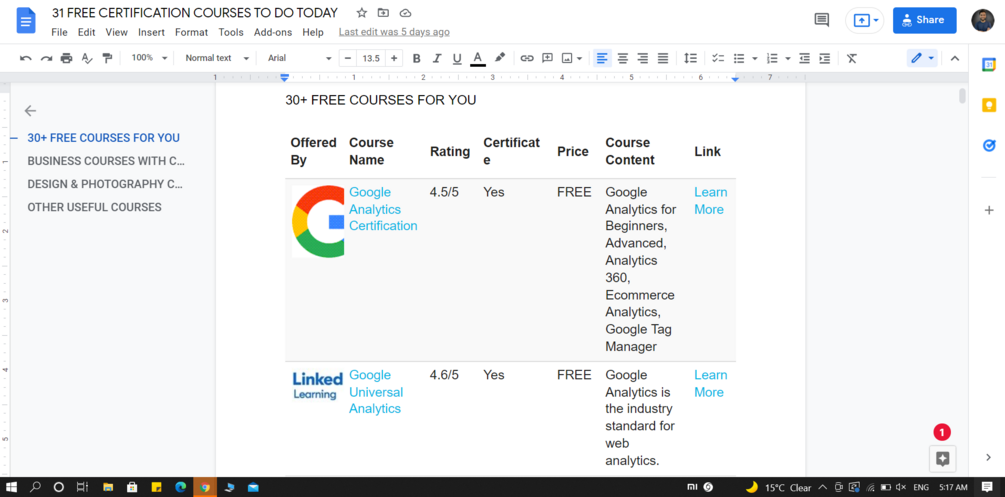1005x497 pixels.
Task: Open the Google Keep side panel
Action: coord(989,105)
